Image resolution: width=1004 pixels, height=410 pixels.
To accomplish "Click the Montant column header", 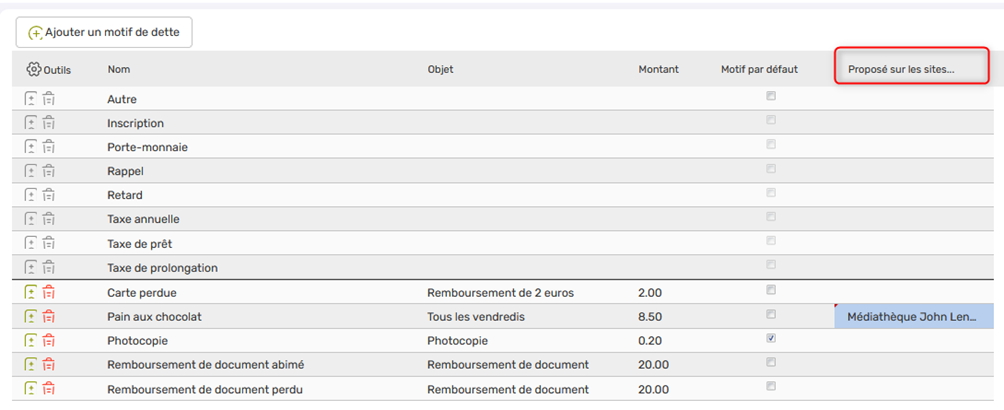I will 658,70.
